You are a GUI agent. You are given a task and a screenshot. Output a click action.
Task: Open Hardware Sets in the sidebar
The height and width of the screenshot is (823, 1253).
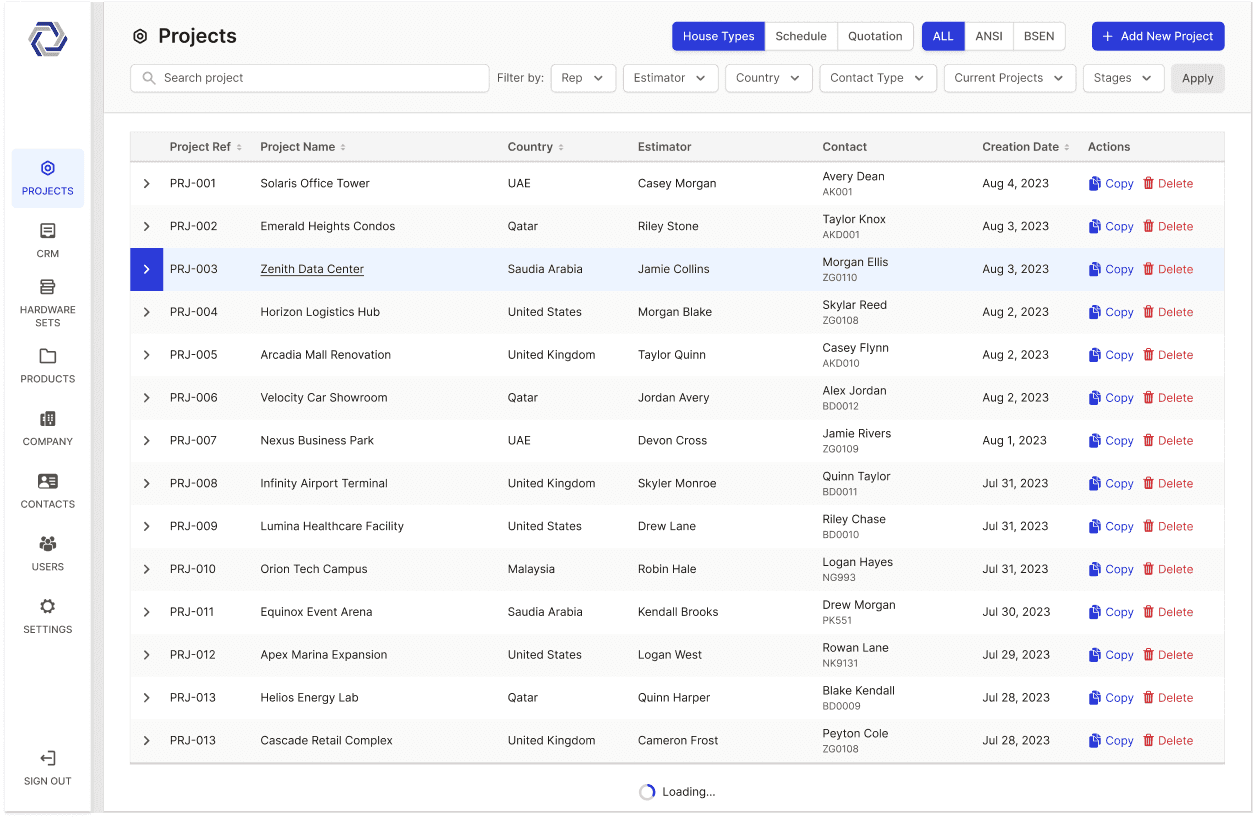(48, 303)
